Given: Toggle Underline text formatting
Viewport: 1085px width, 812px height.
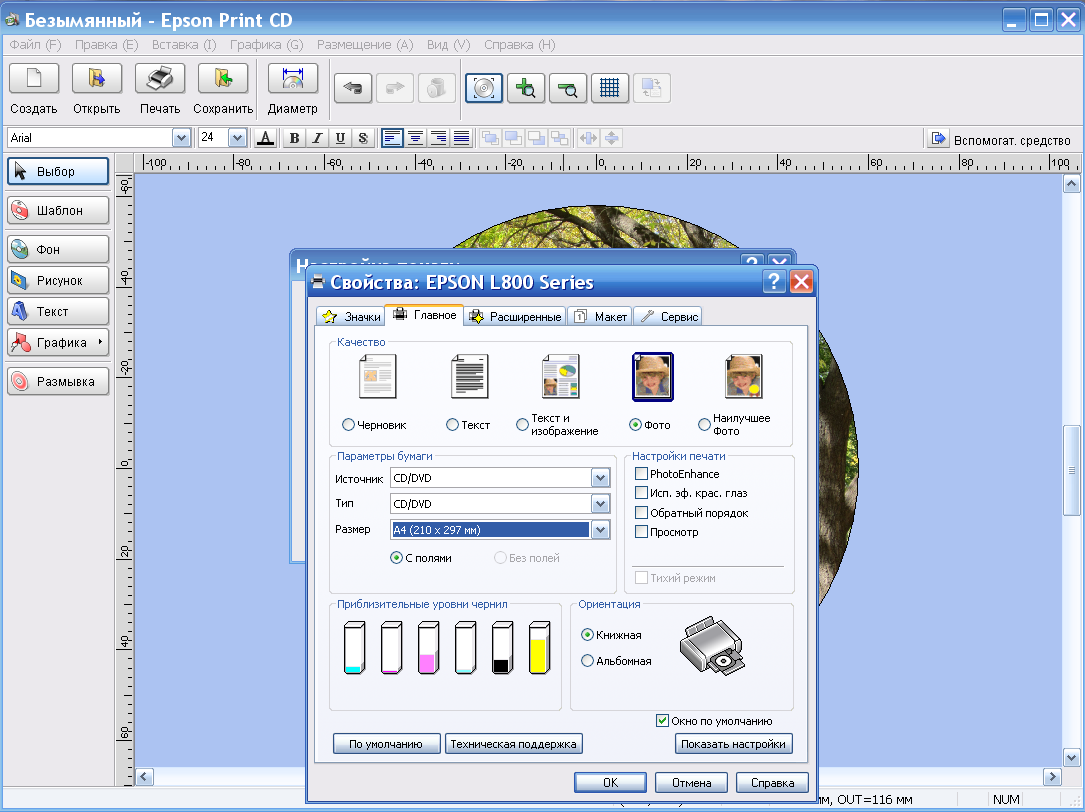Looking at the screenshot, I should point(340,138).
